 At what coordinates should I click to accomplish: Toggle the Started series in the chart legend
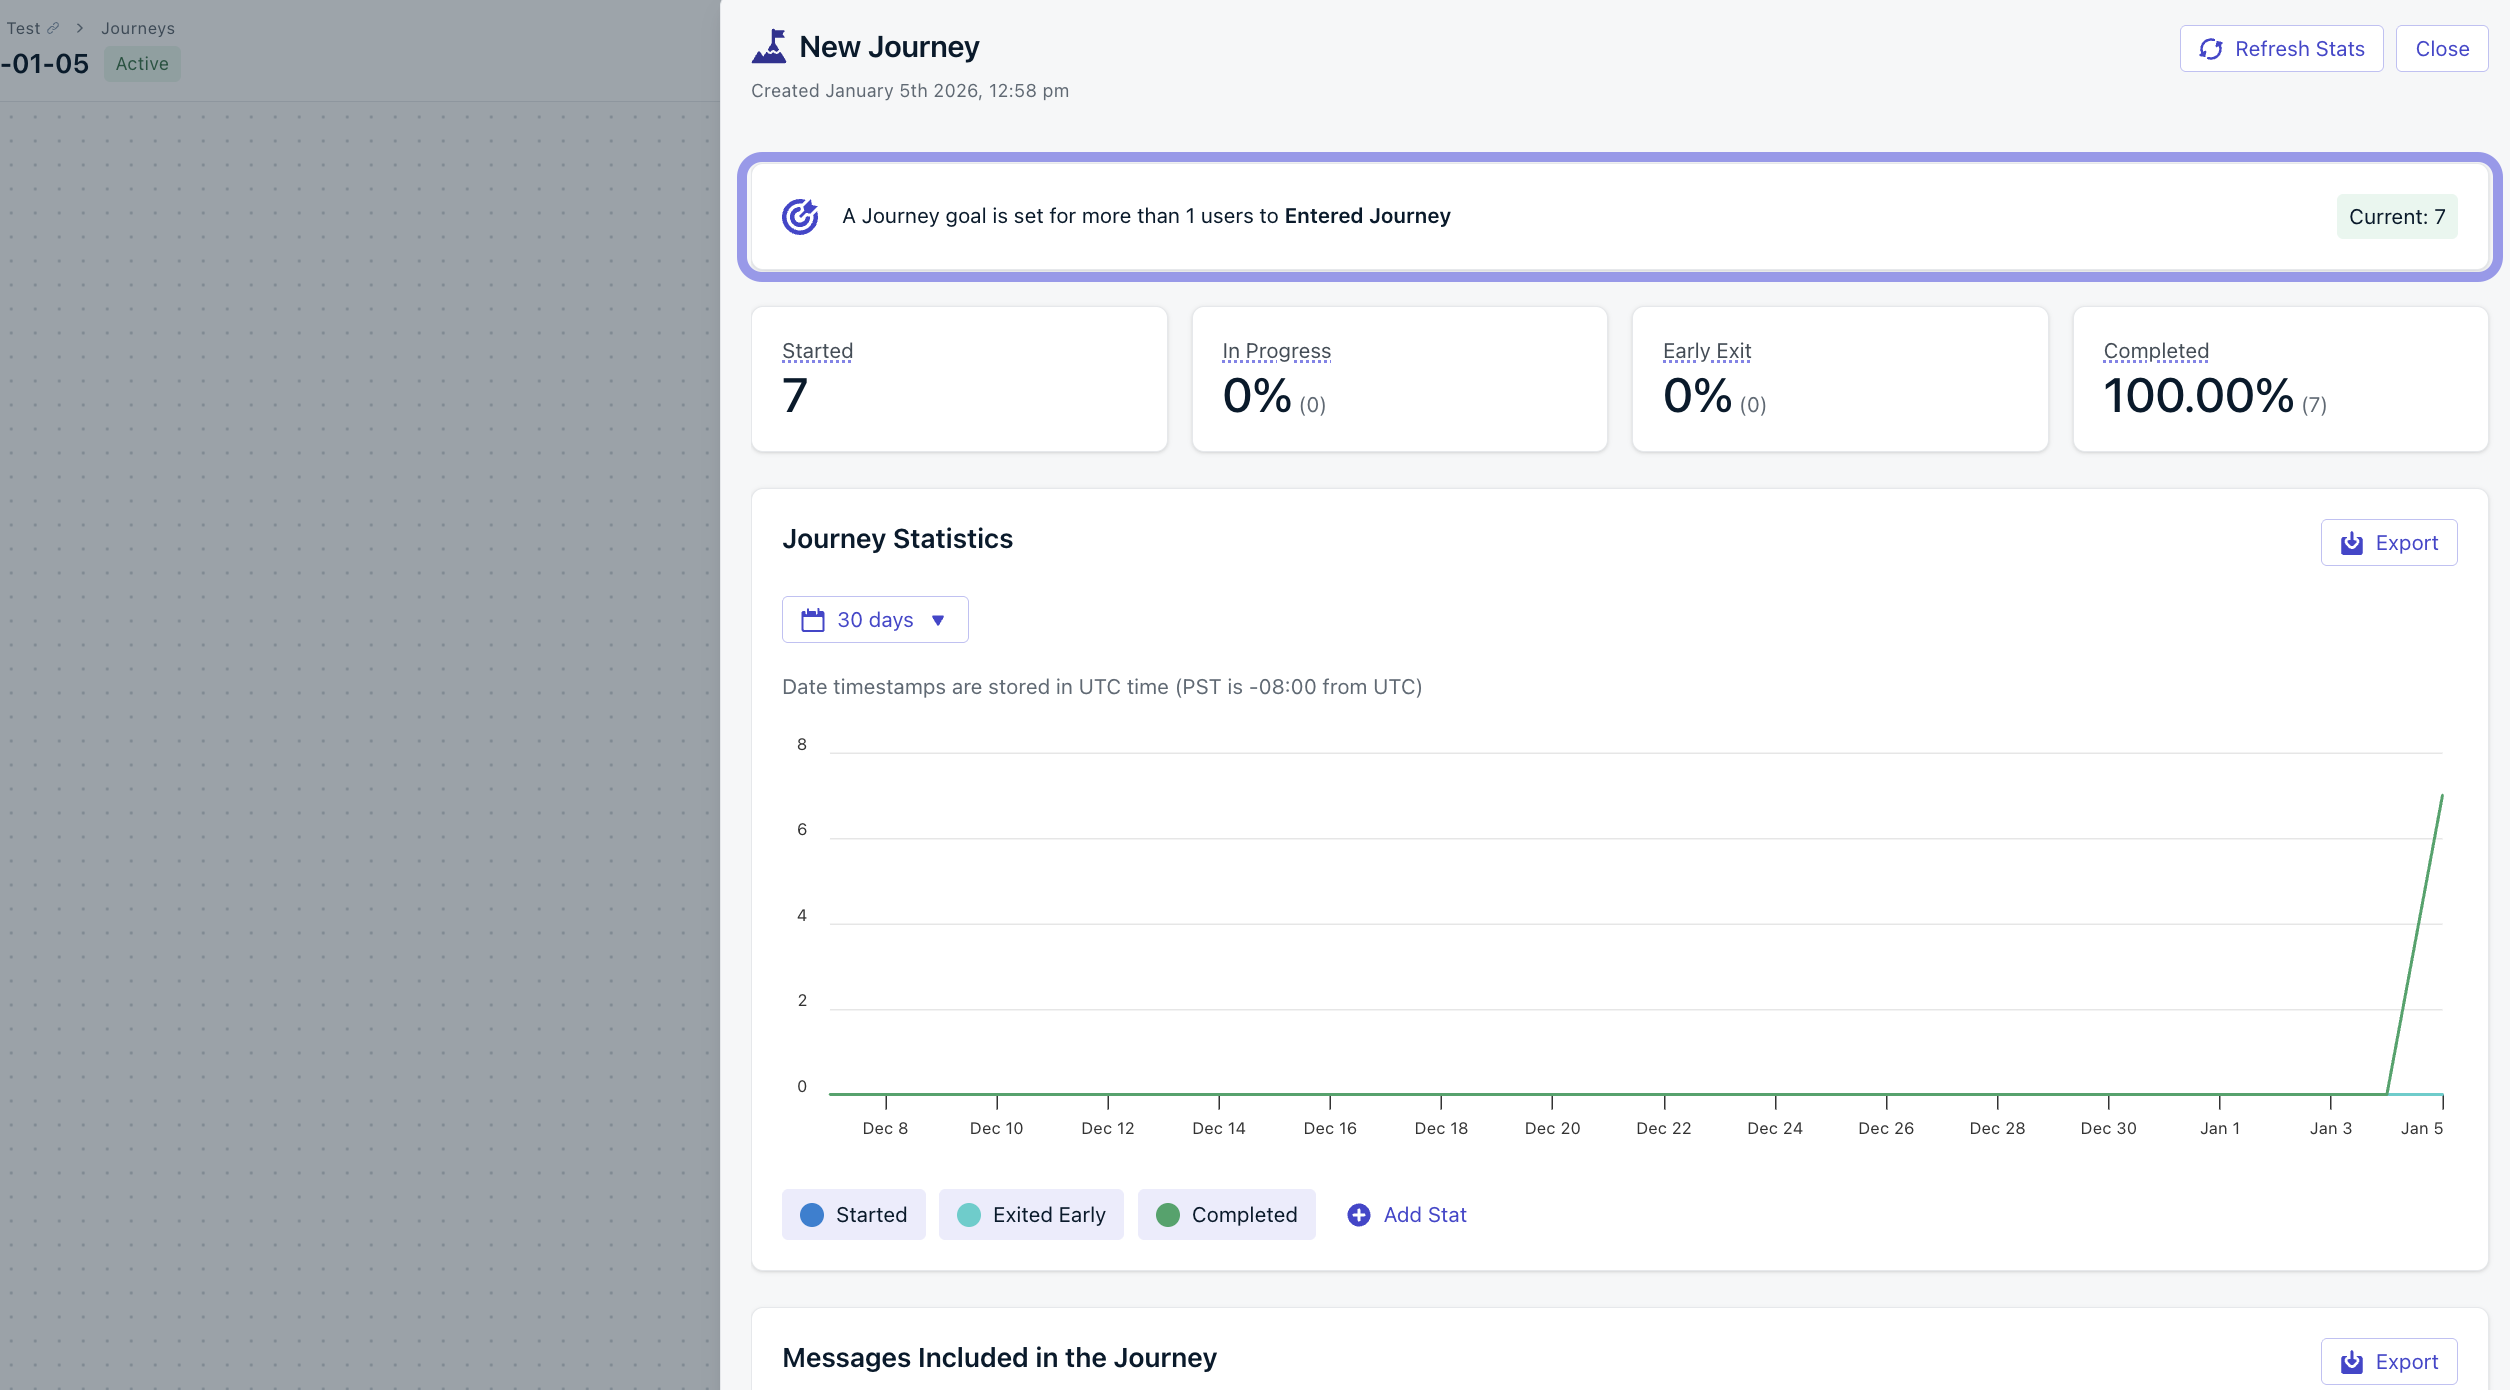[x=853, y=1214]
